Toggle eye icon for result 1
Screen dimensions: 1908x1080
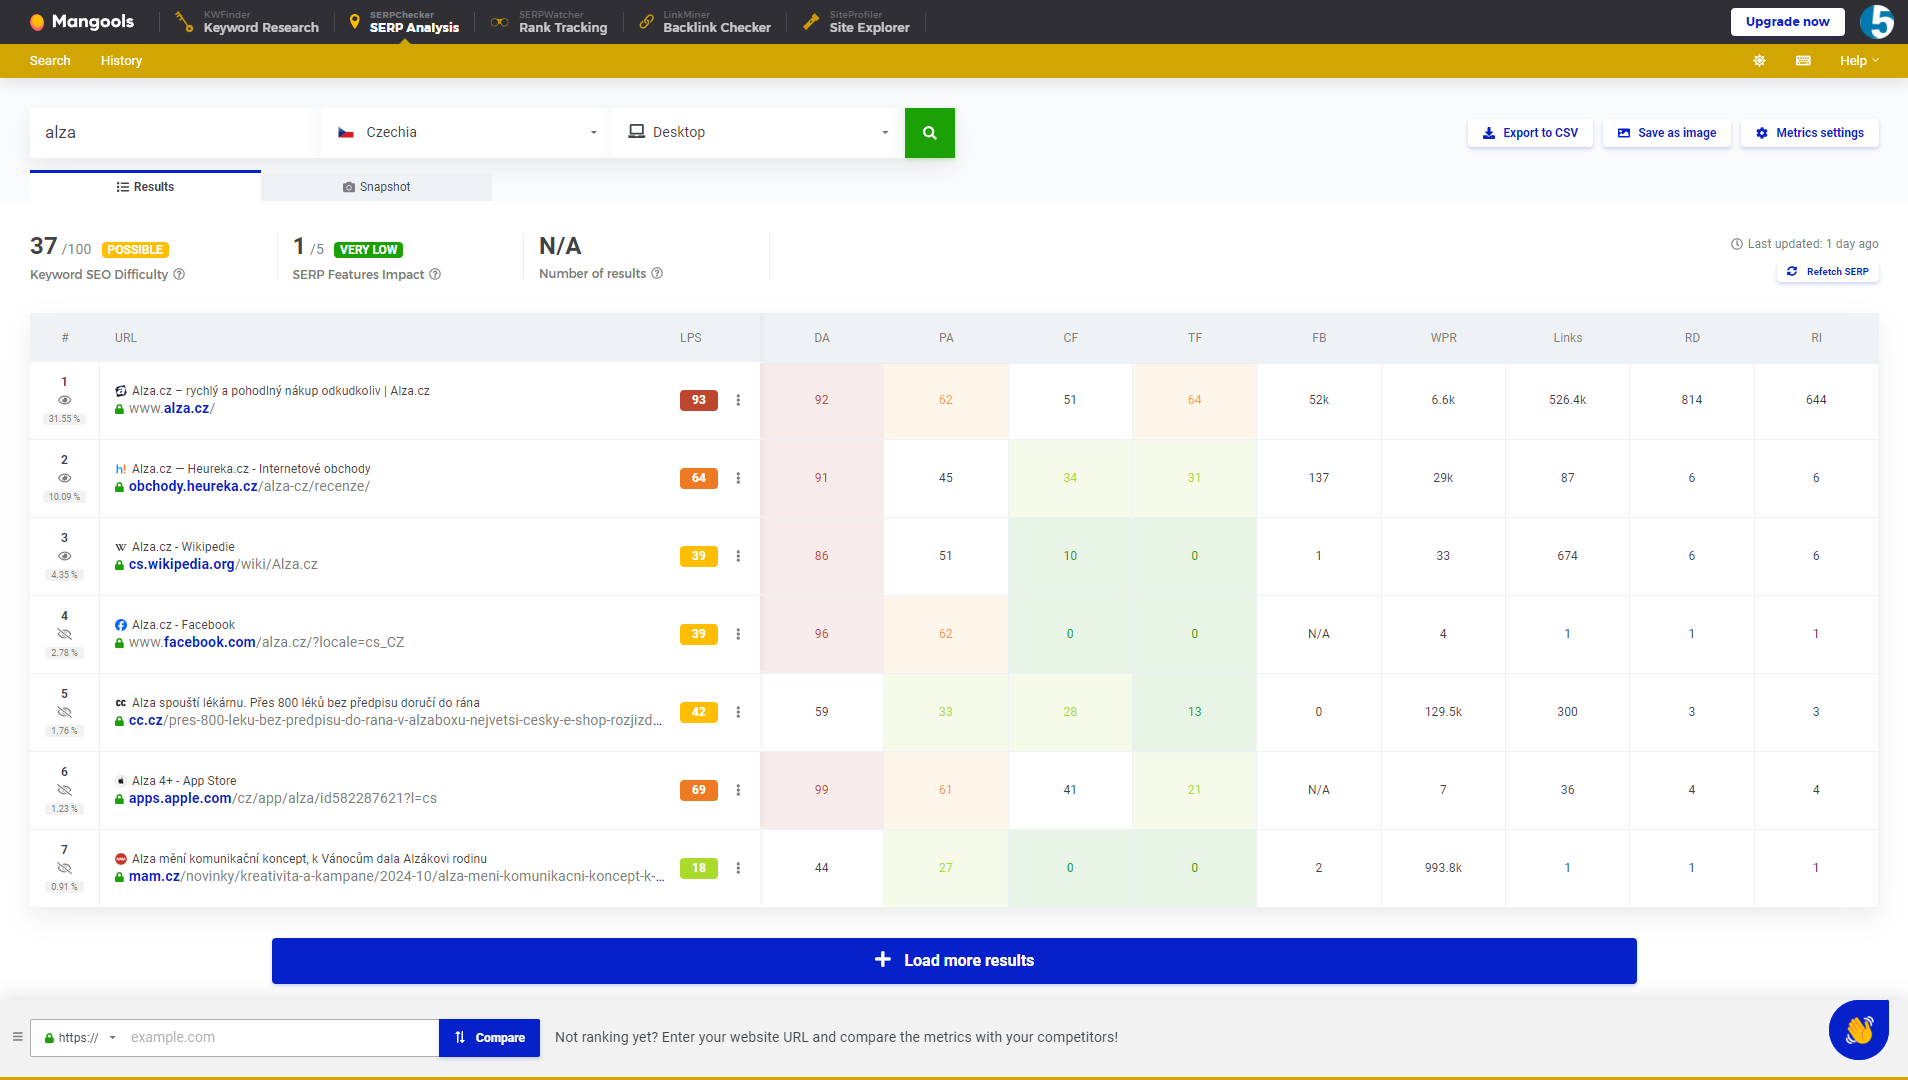(65, 400)
